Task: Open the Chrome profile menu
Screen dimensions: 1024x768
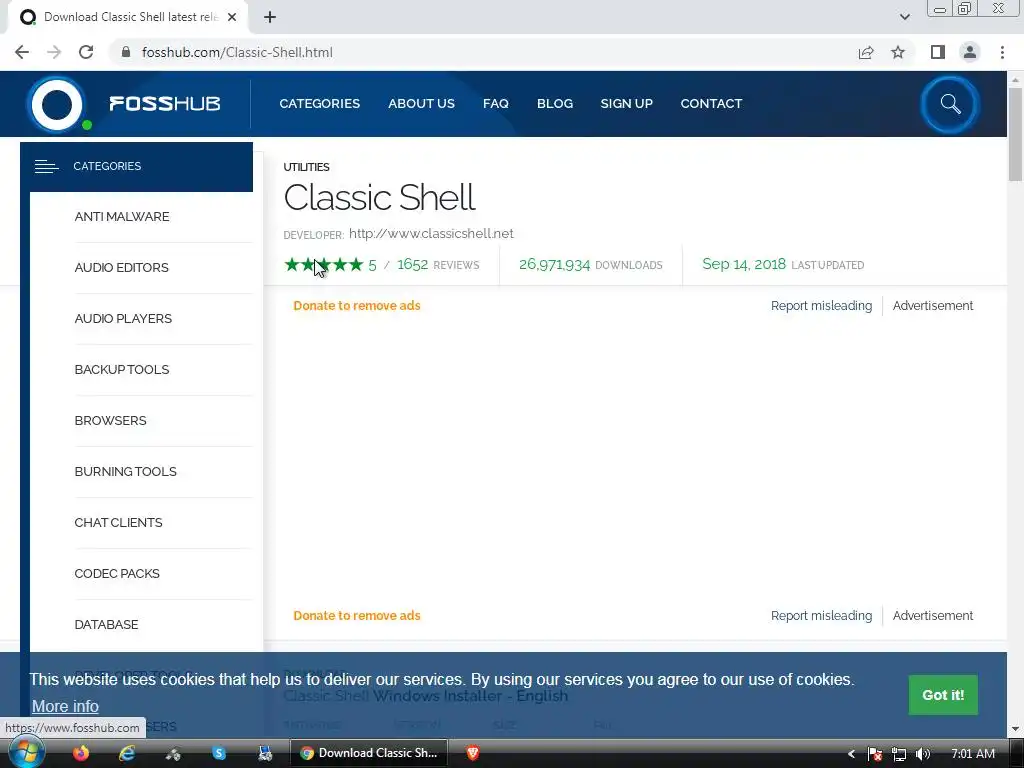Action: pos(970,52)
